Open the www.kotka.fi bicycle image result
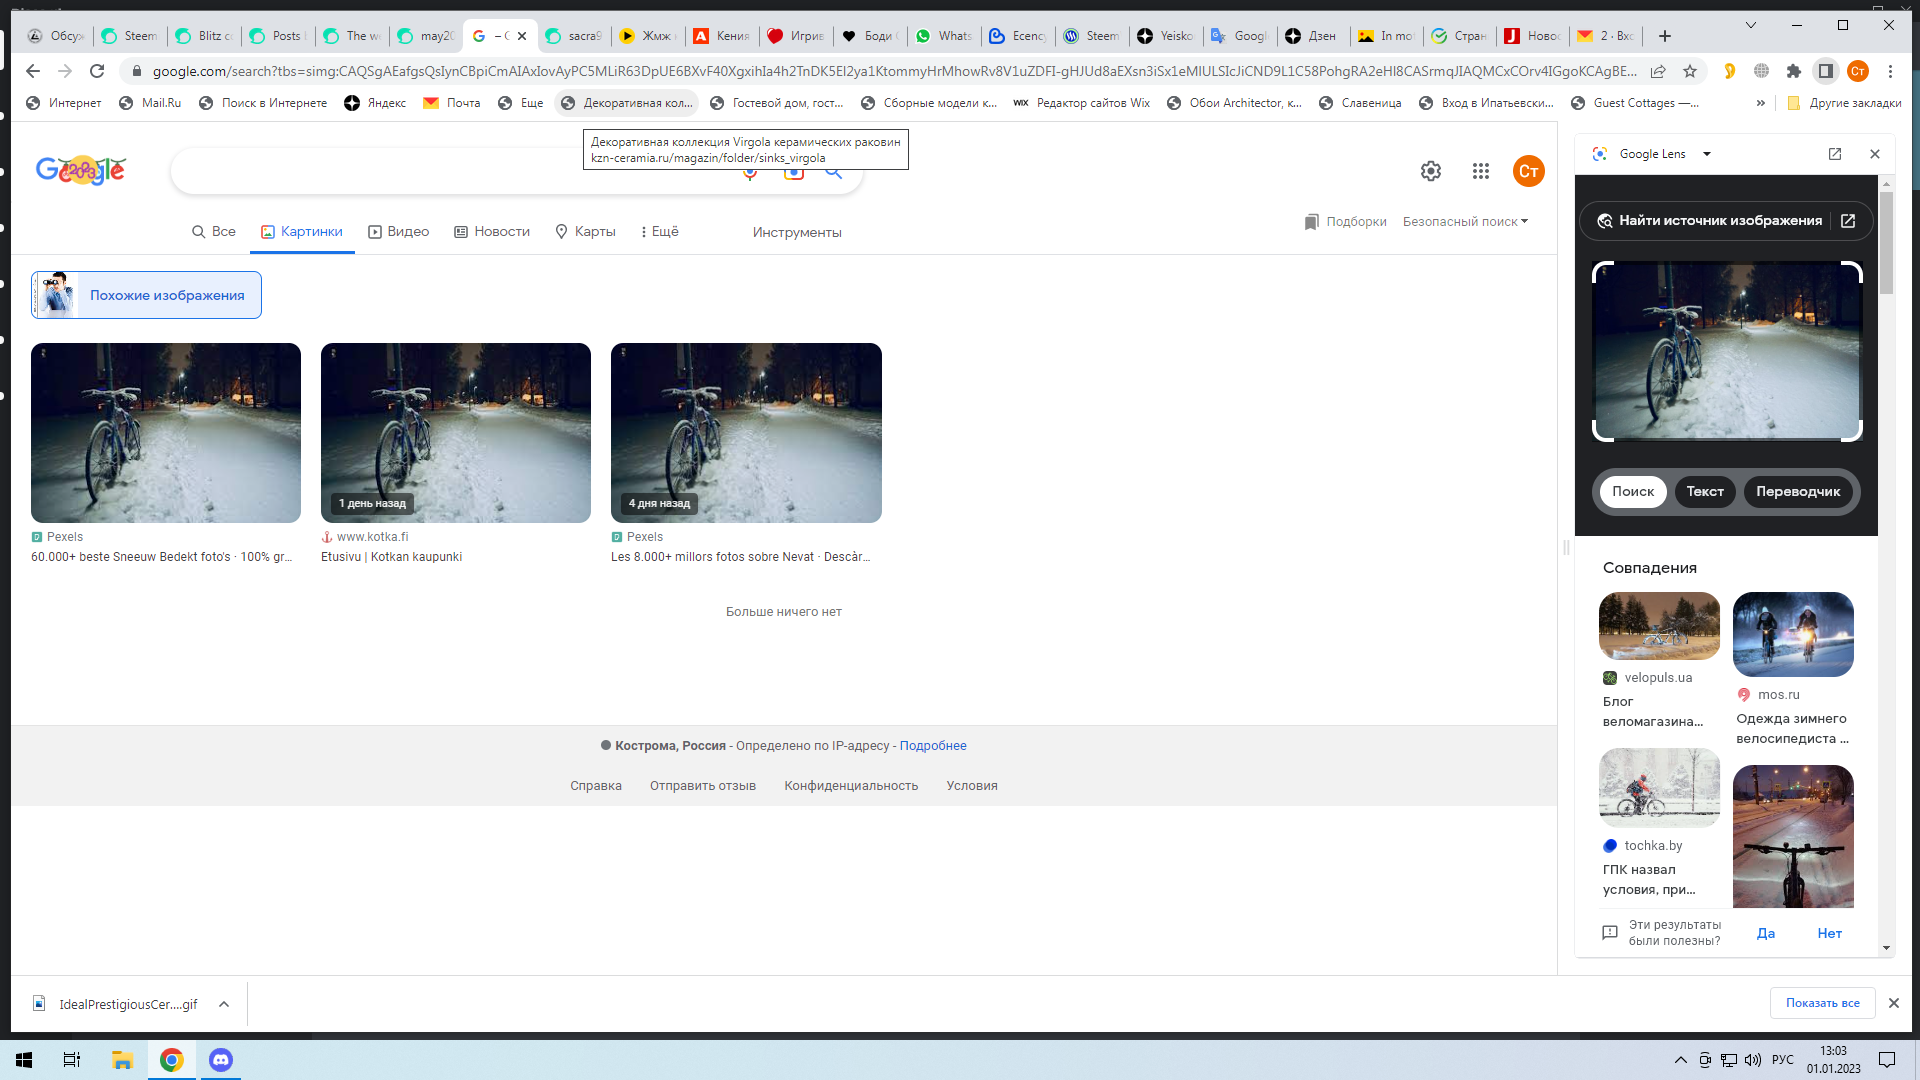Viewport: 1920px width, 1080px height. click(456, 433)
